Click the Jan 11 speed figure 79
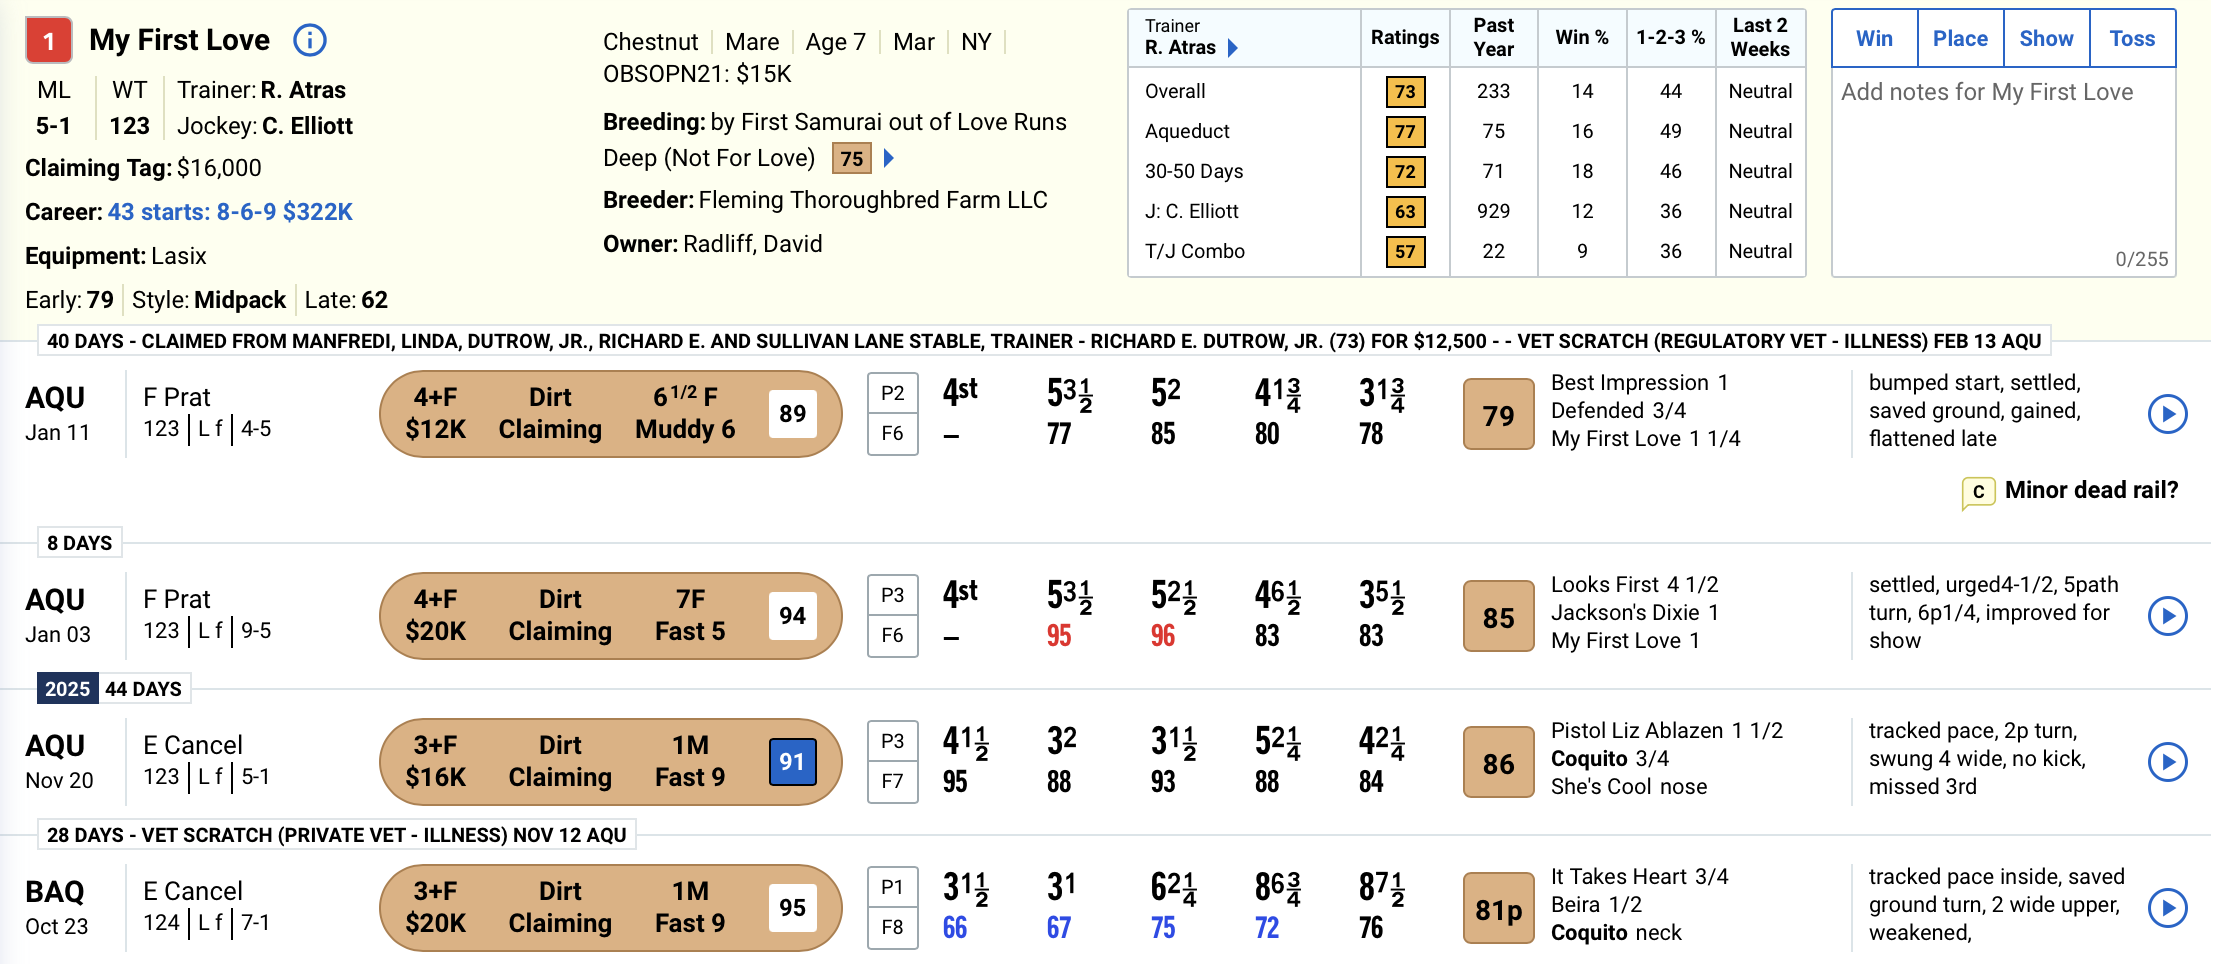2216x964 pixels. pos(1498,415)
